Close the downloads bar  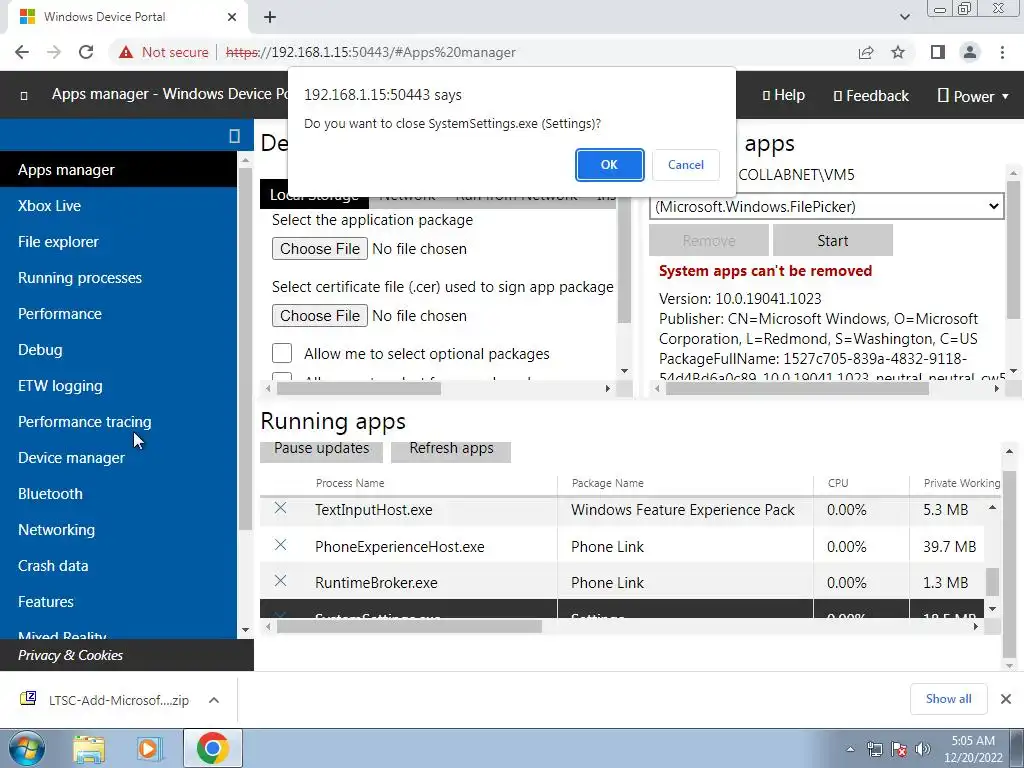click(x=1006, y=699)
